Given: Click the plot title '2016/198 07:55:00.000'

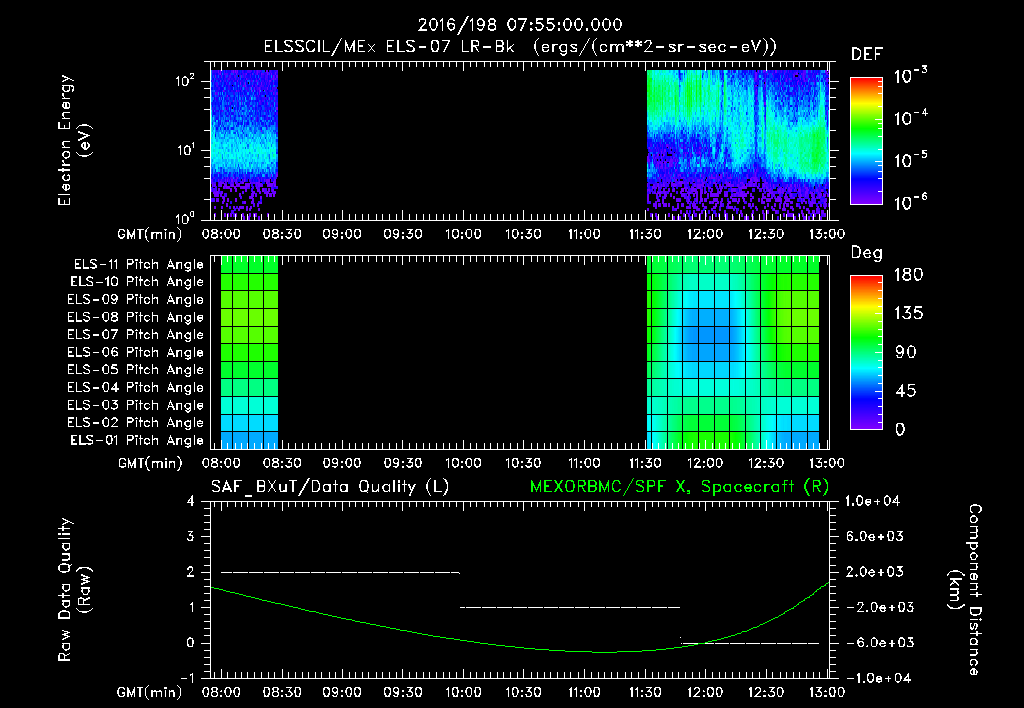Looking at the screenshot, I should coord(520,25).
